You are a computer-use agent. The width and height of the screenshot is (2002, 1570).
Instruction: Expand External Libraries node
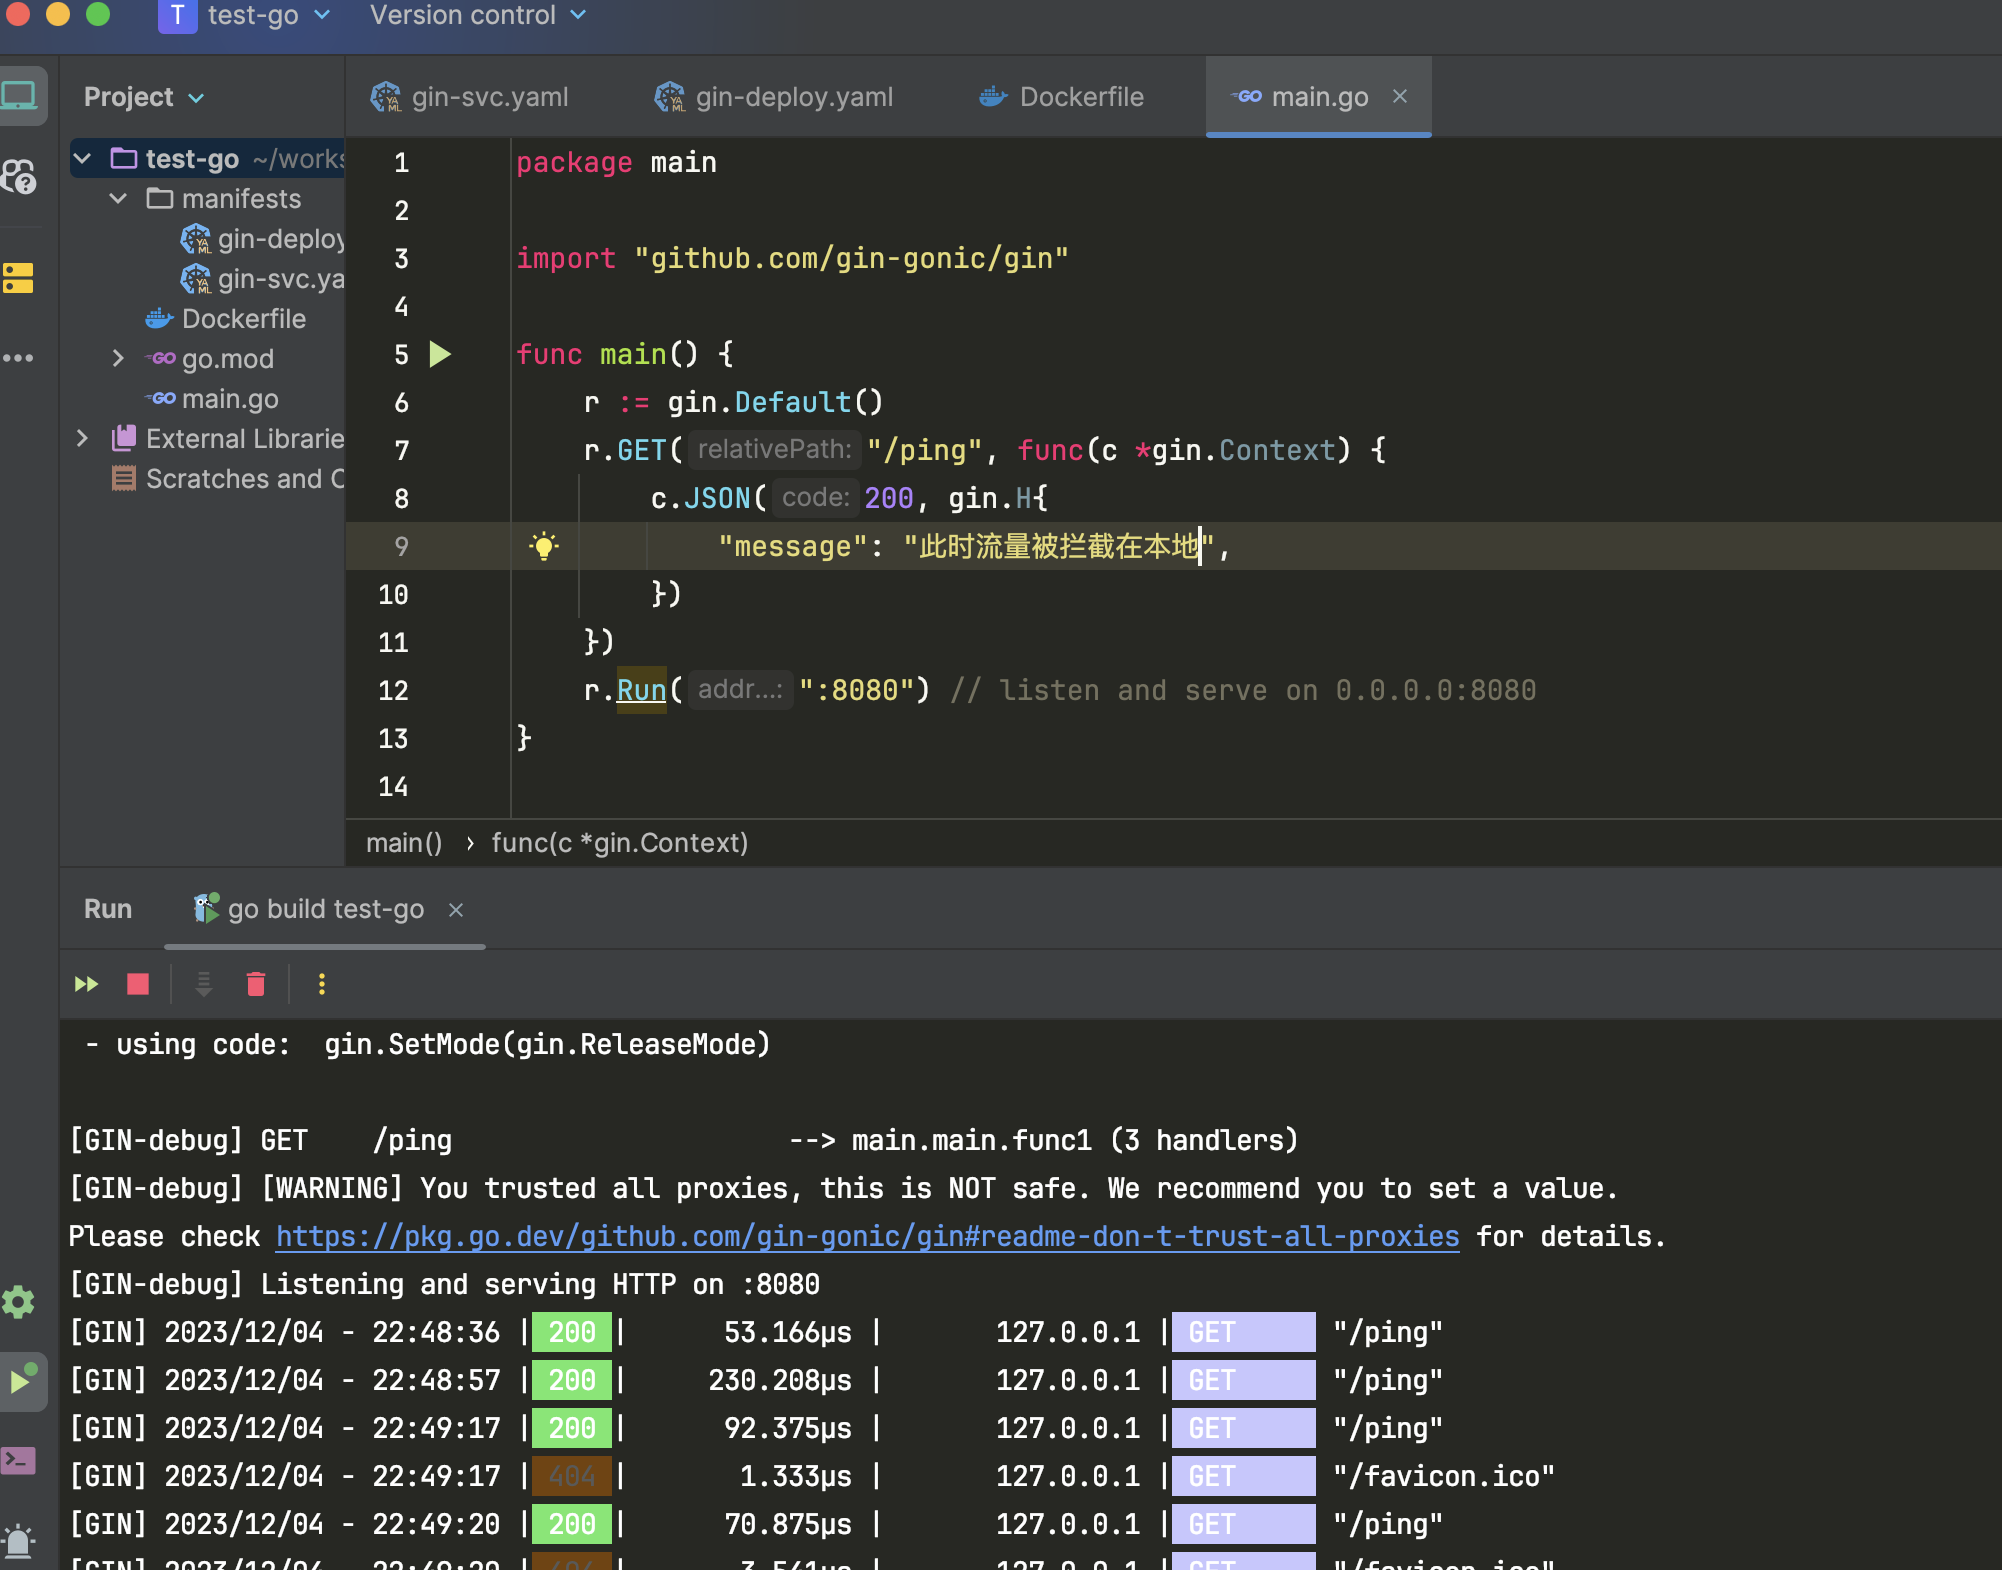[83, 439]
